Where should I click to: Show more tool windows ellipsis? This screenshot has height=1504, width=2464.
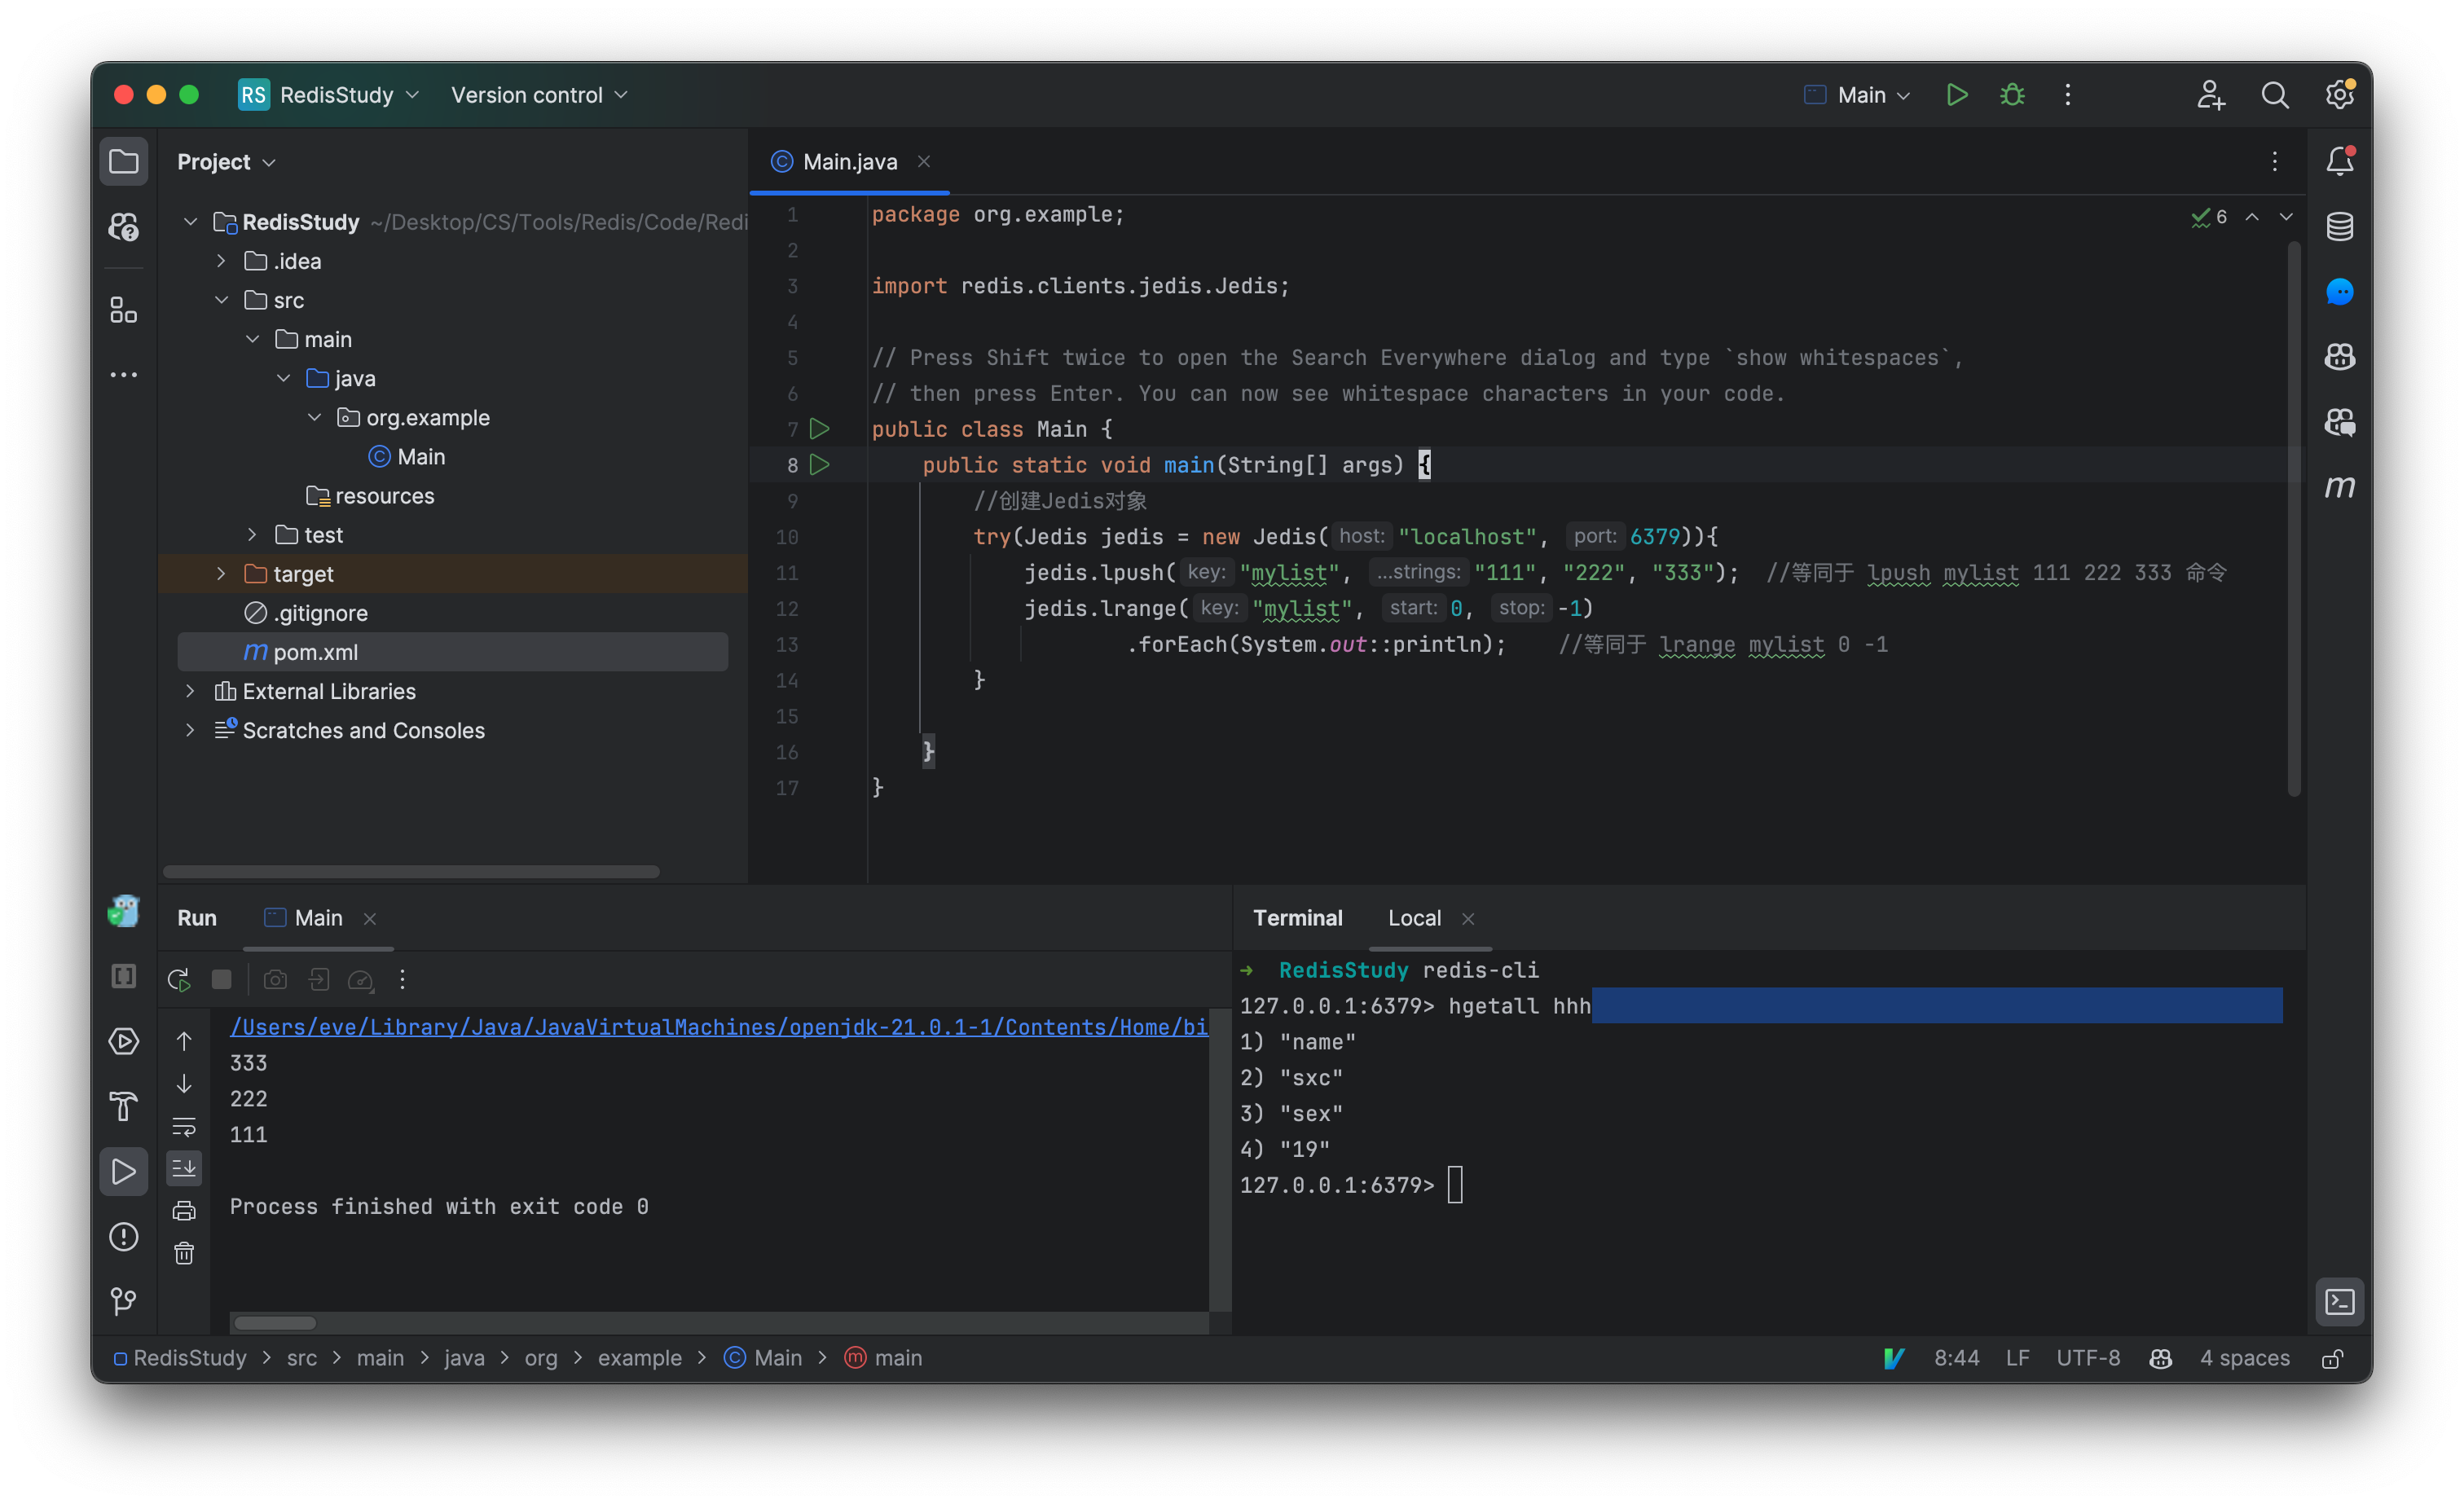(x=123, y=375)
